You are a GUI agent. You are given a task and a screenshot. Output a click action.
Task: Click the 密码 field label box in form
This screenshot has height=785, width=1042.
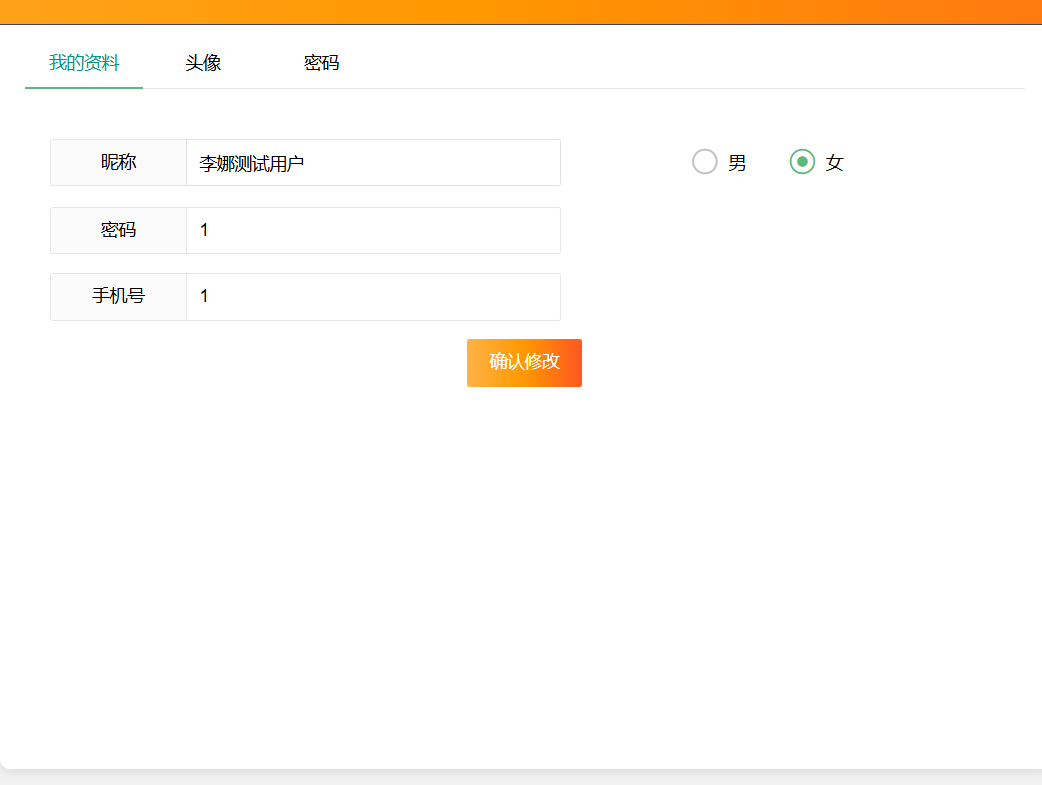tap(118, 230)
